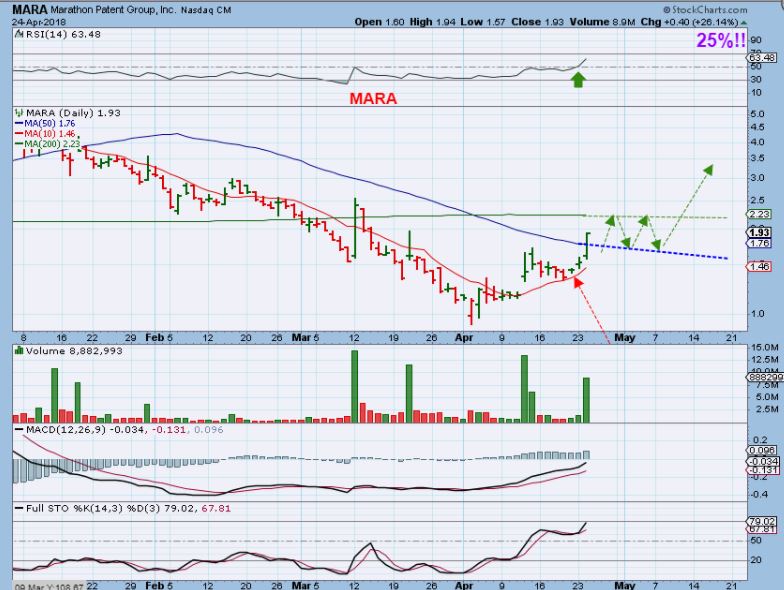Screen dimensions: 784x590
Task: Click the Open 1.60 value
Action: (x=379, y=22)
